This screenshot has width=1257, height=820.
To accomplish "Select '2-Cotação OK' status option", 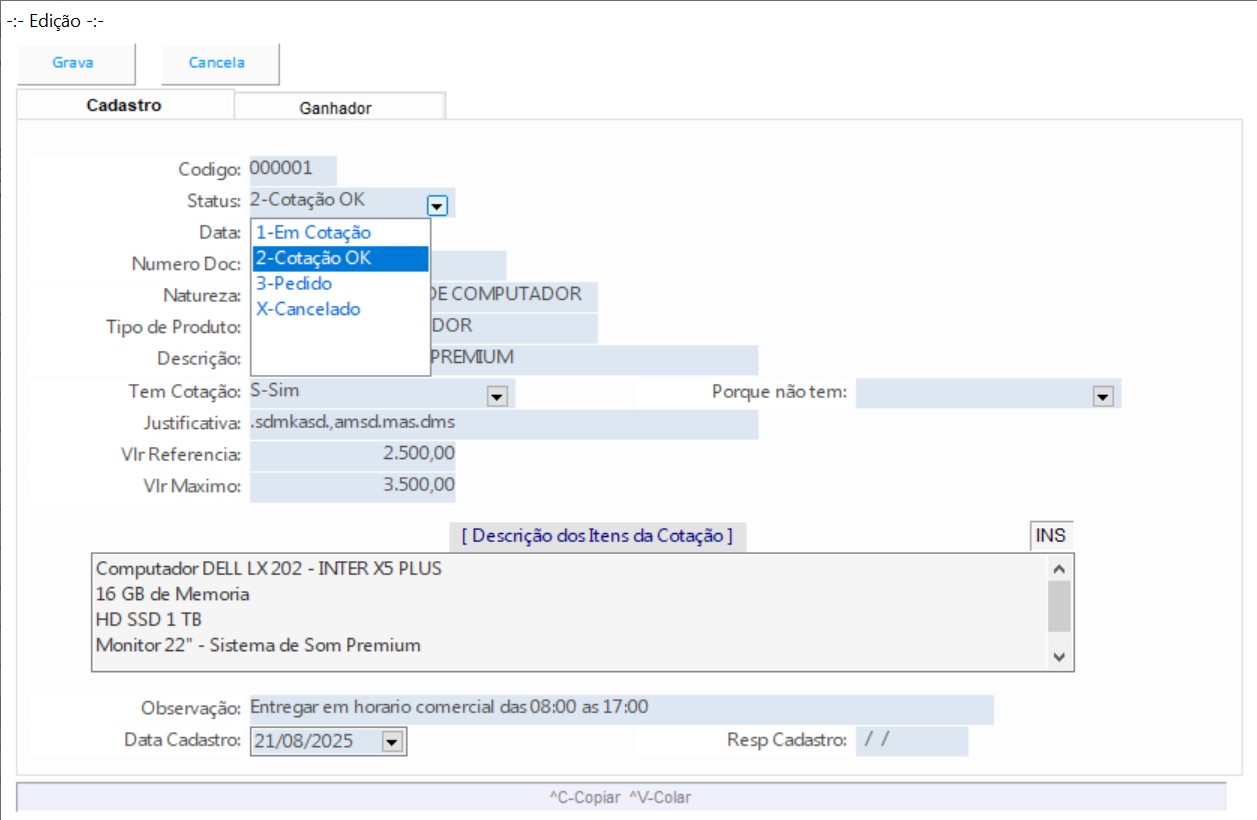I will (x=313, y=258).
